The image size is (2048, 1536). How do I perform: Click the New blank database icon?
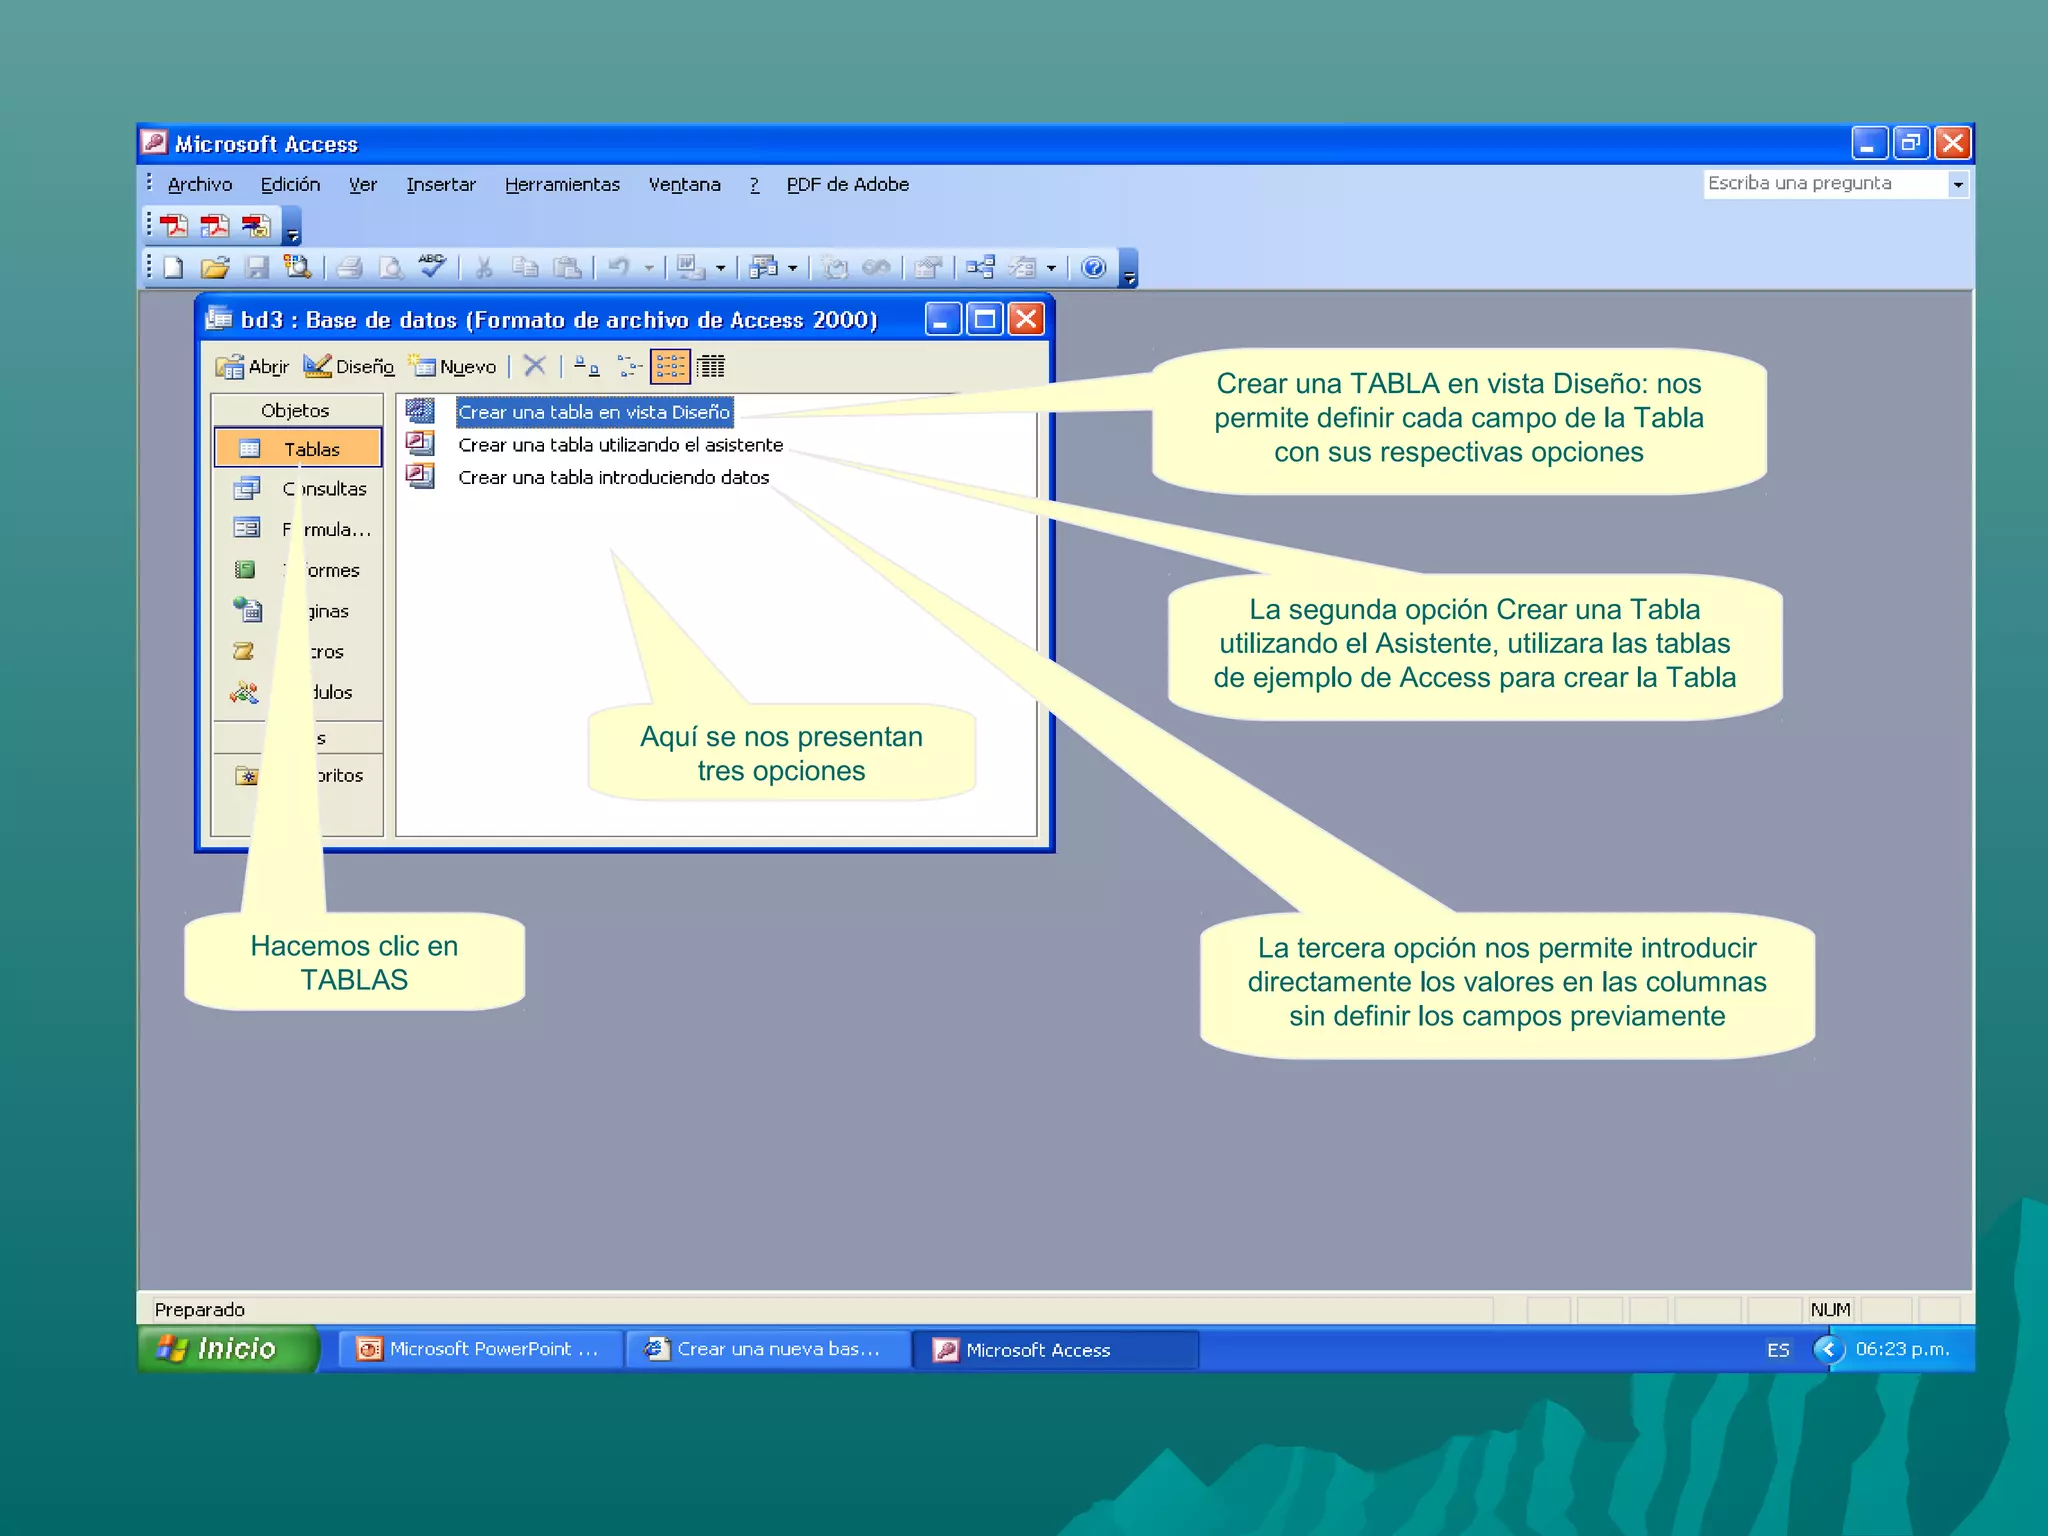(174, 267)
